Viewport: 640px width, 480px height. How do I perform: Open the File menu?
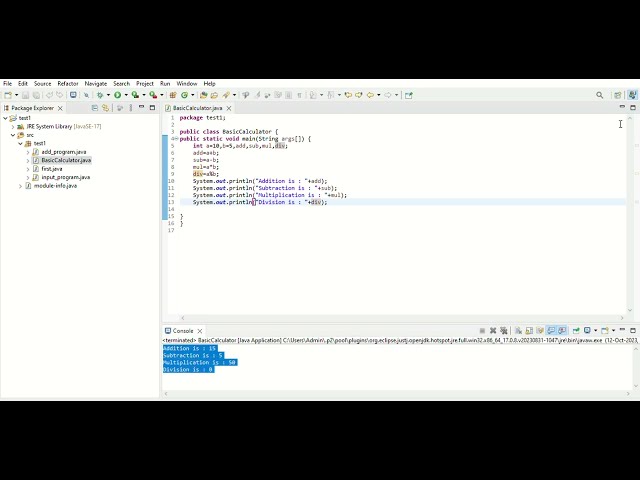tap(7, 84)
